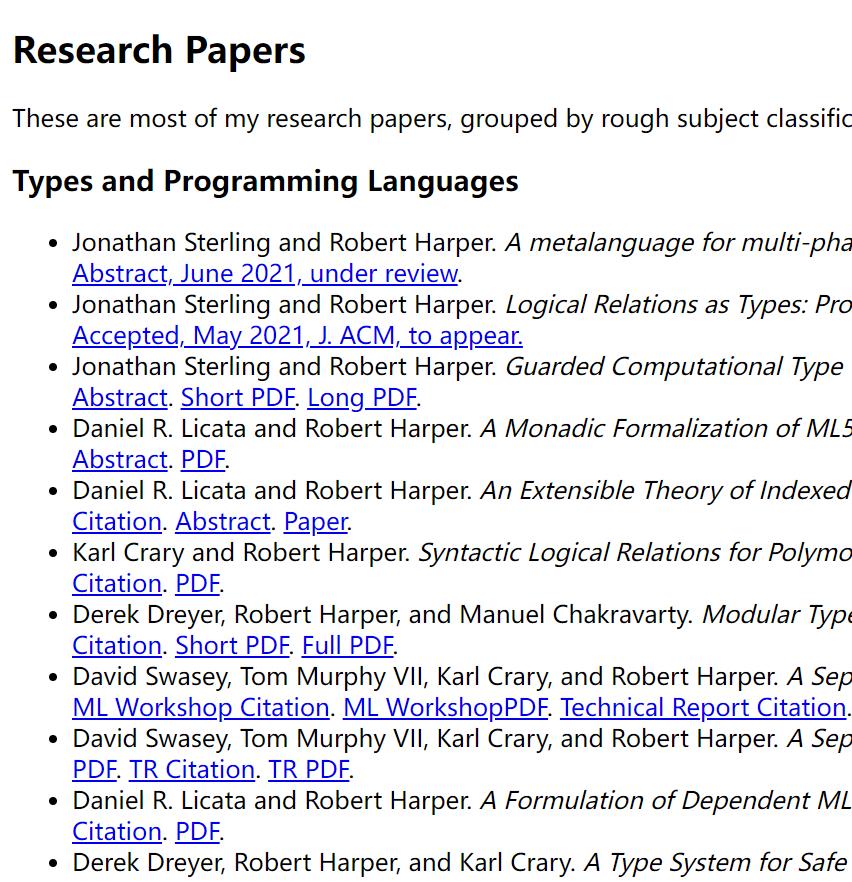Open the Full PDF link
852x882 pixels.
348,646
